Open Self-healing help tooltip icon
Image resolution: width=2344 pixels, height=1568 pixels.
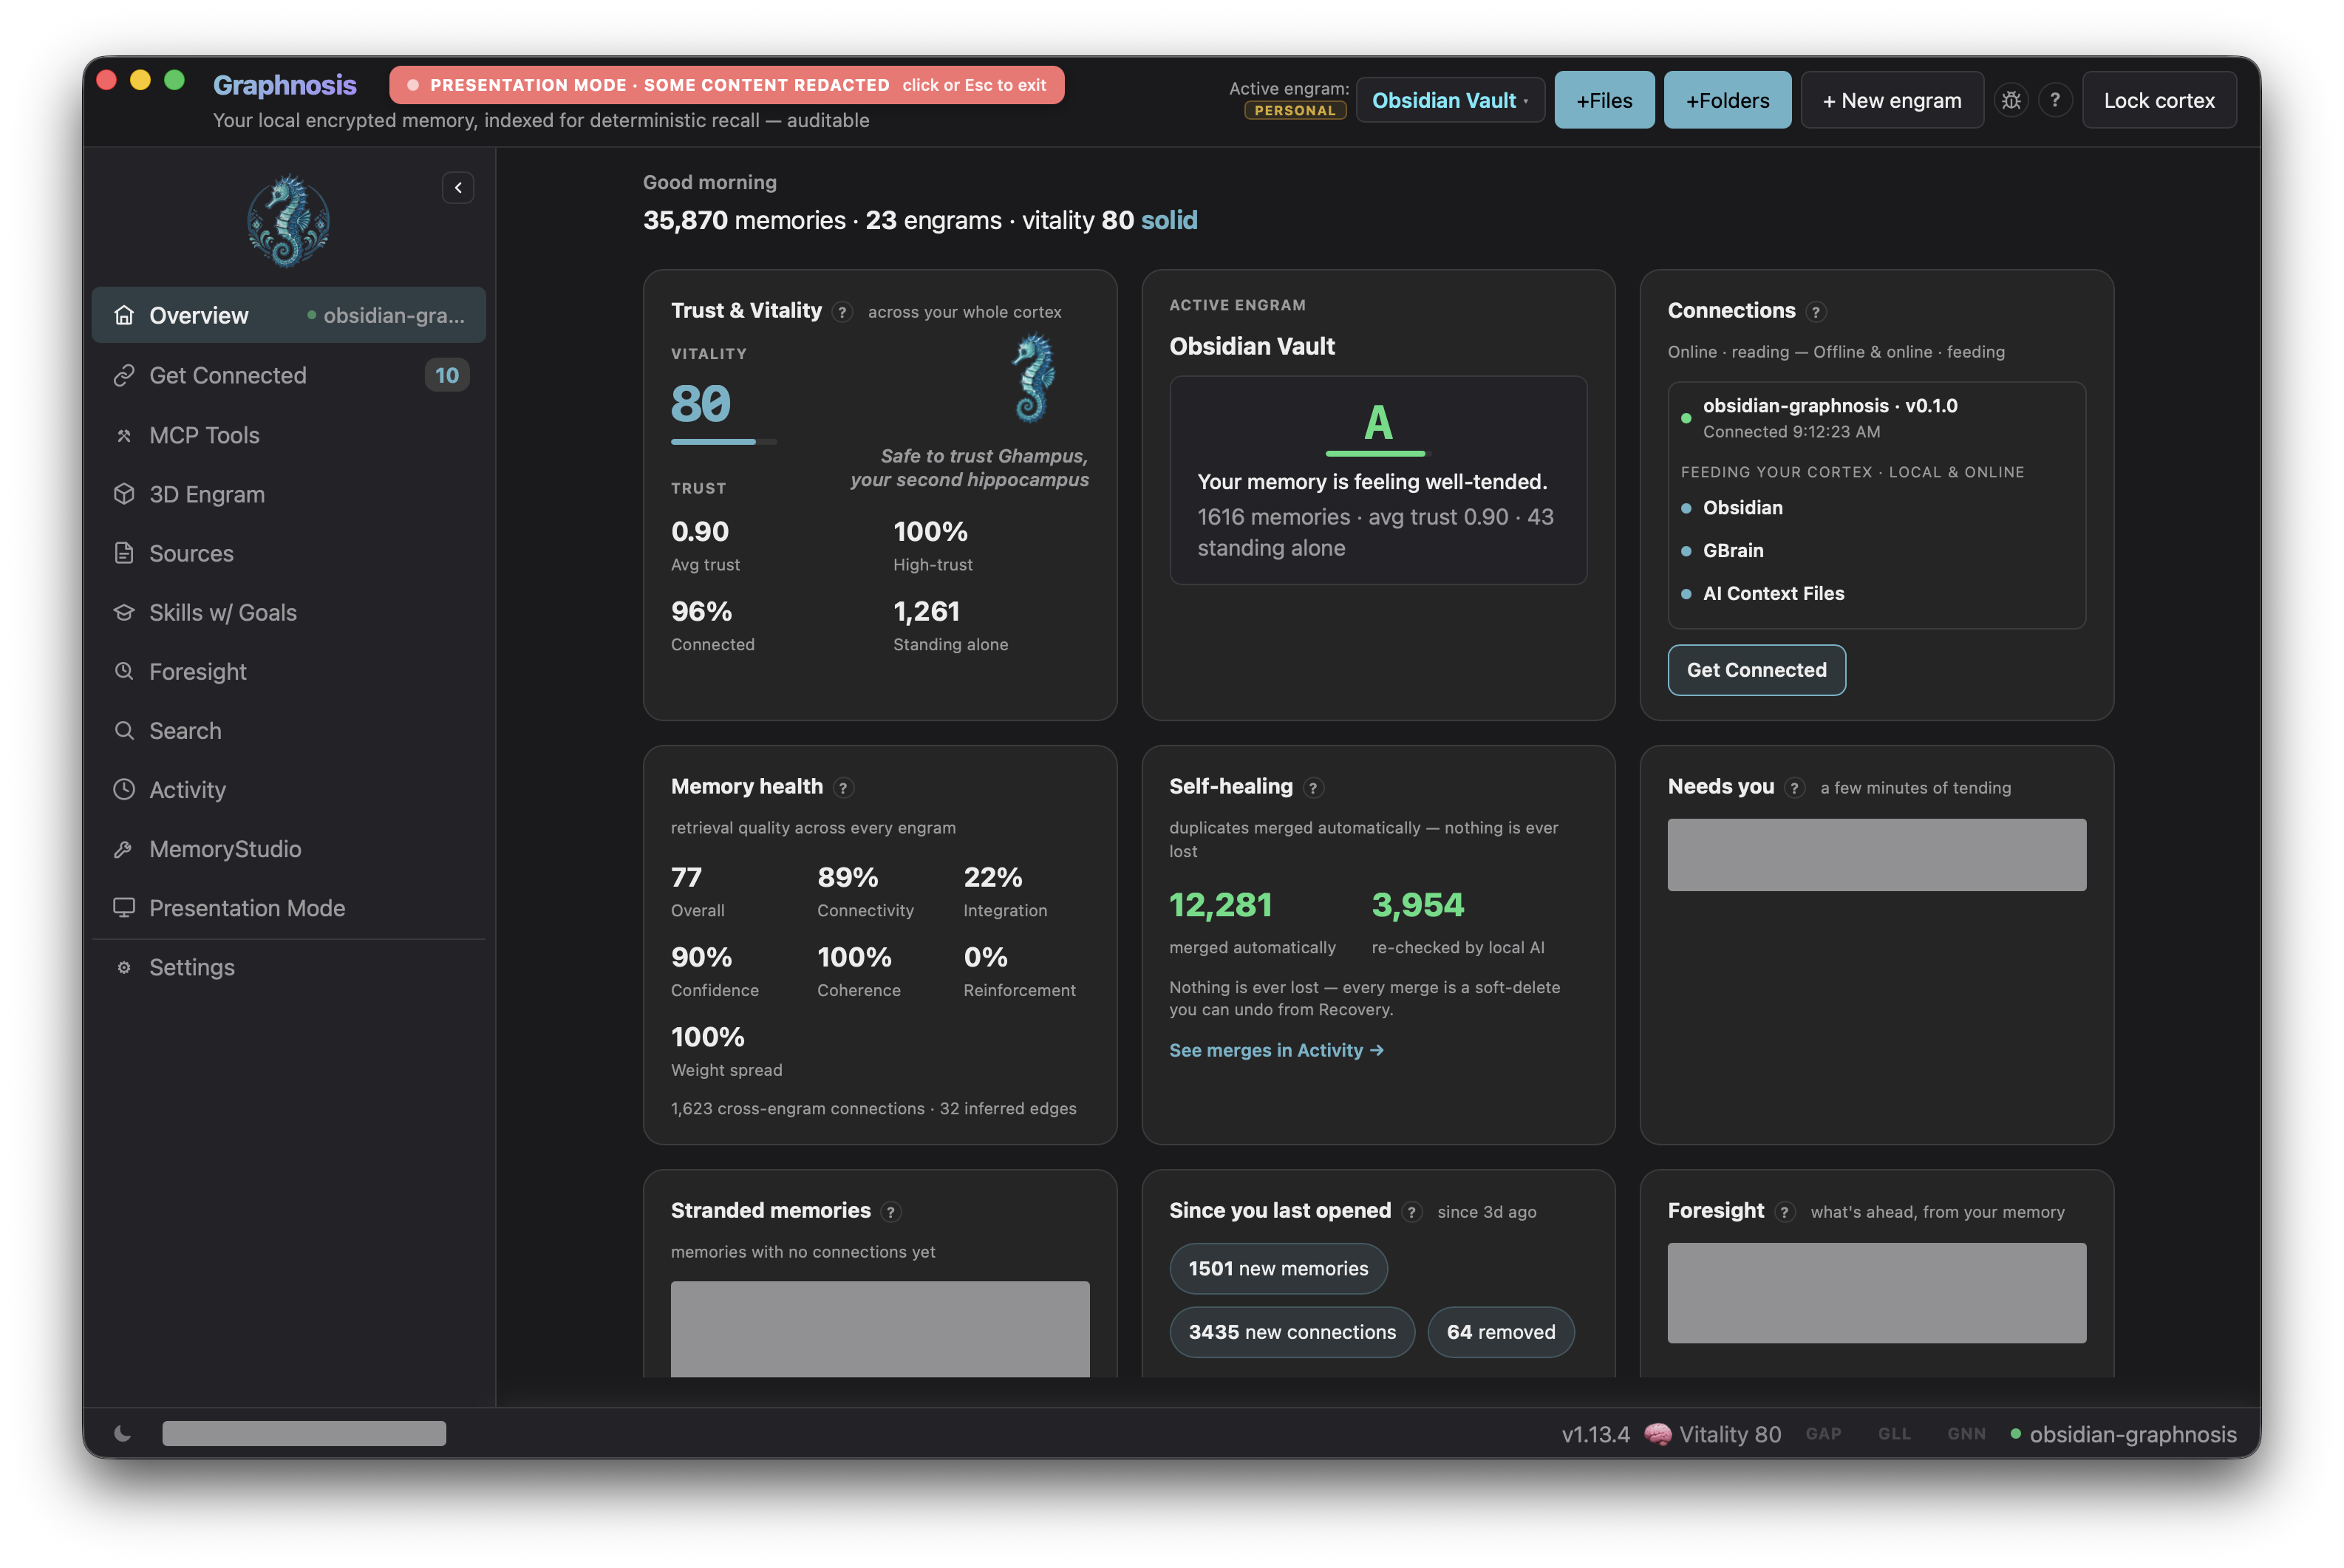coord(1314,788)
